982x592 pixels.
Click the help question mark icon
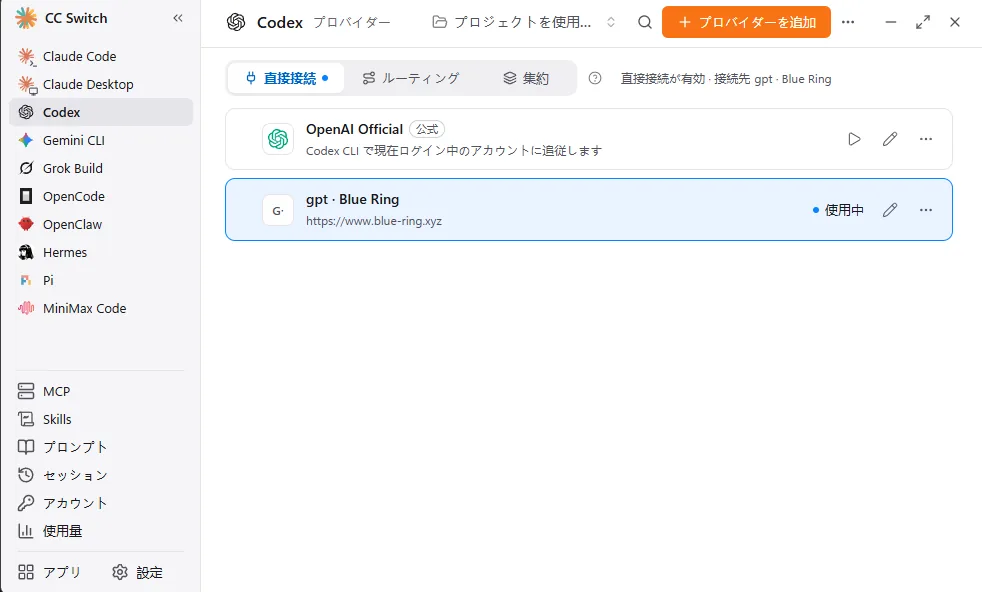pyautogui.click(x=595, y=78)
